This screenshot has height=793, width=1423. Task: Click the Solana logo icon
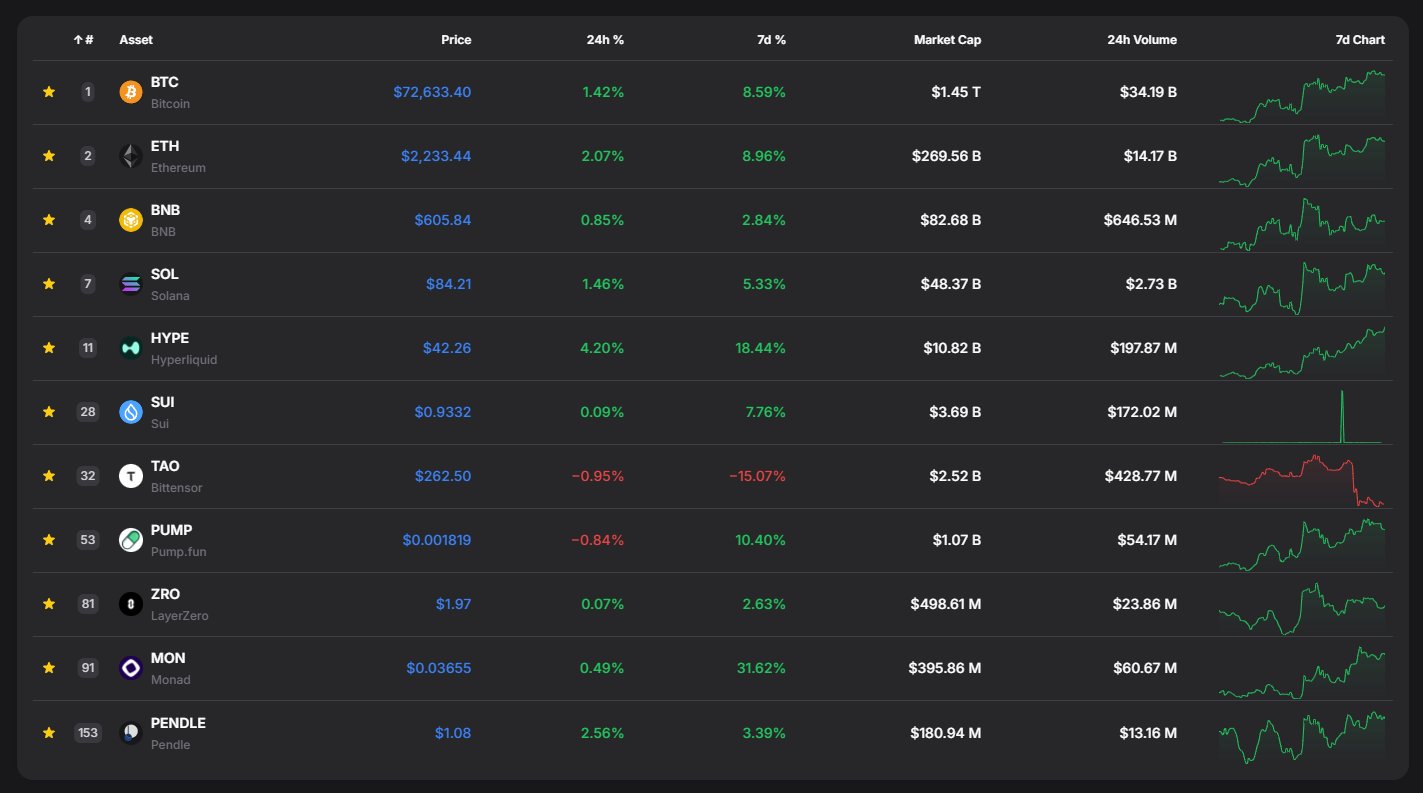pos(131,284)
